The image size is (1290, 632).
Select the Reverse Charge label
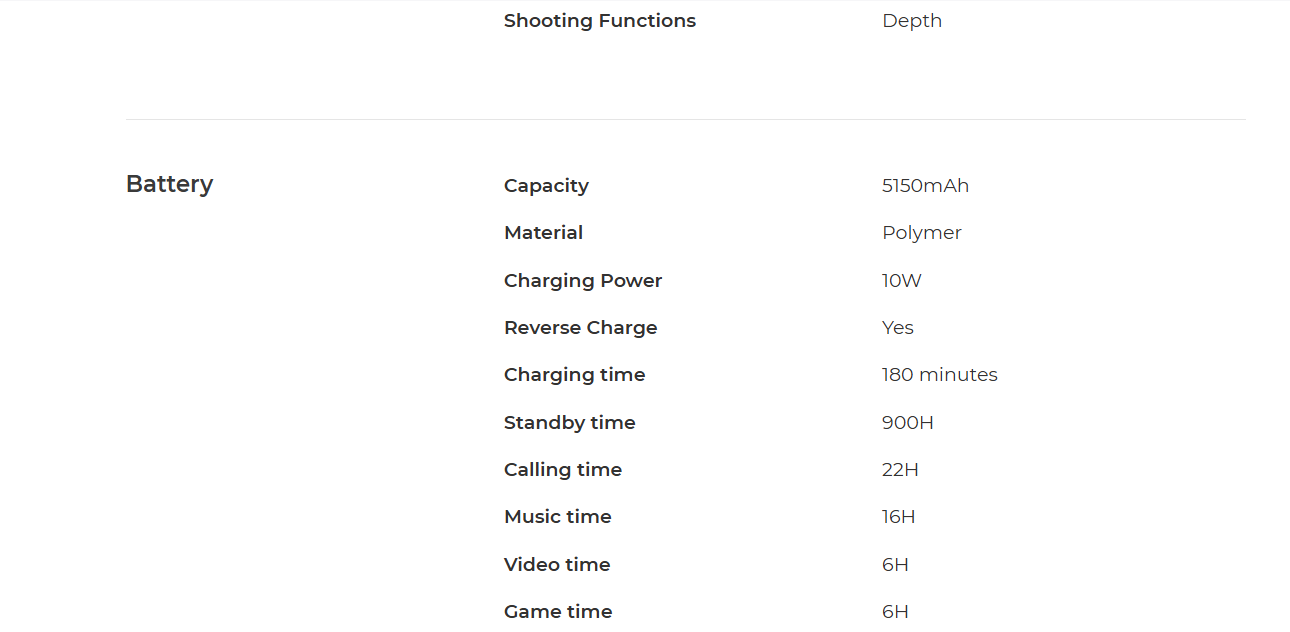click(x=581, y=328)
